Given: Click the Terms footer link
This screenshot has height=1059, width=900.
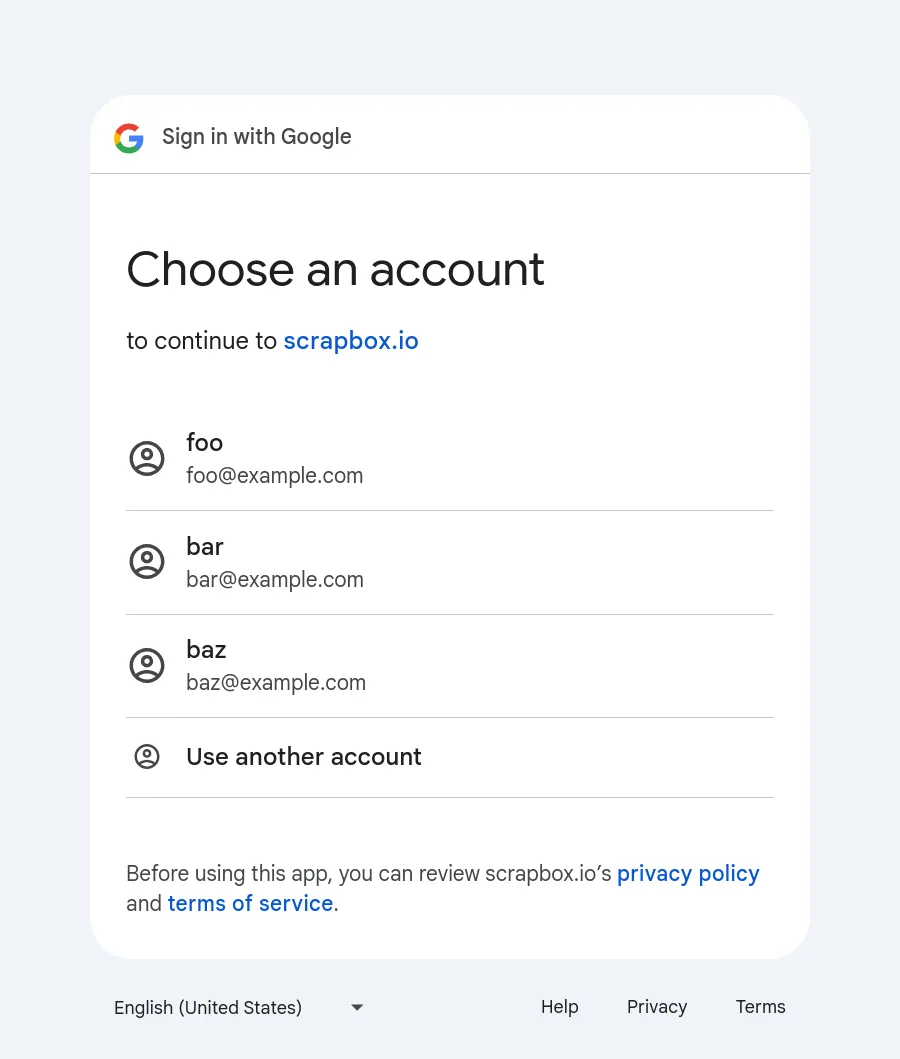Looking at the screenshot, I should point(761,1007).
